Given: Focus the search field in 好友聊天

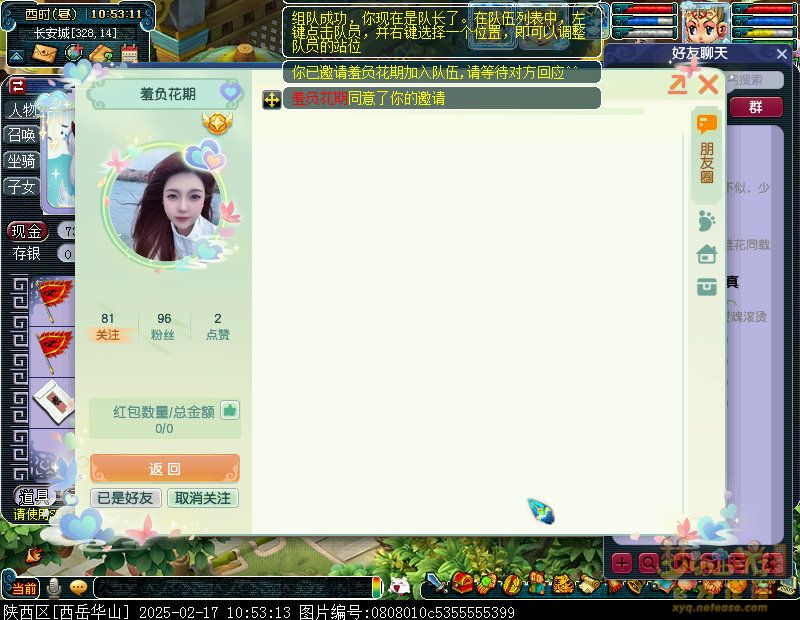Looking at the screenshot, I should pyautogui.click(x=754, y=80).
